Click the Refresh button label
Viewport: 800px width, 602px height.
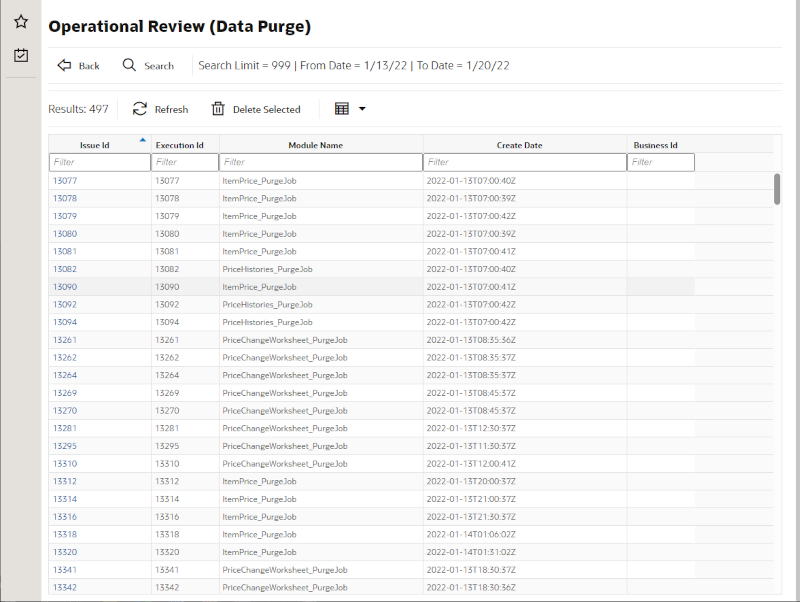(x=171, y=110)
